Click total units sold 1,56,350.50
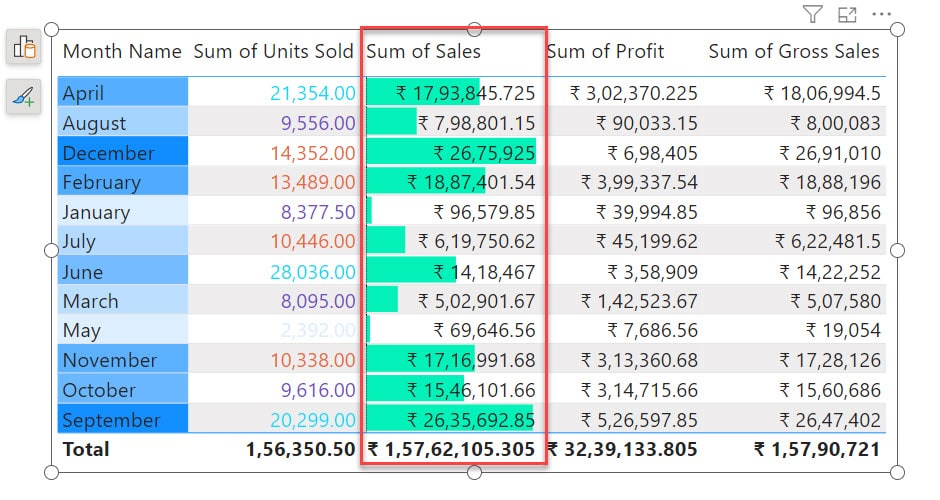 300,449
